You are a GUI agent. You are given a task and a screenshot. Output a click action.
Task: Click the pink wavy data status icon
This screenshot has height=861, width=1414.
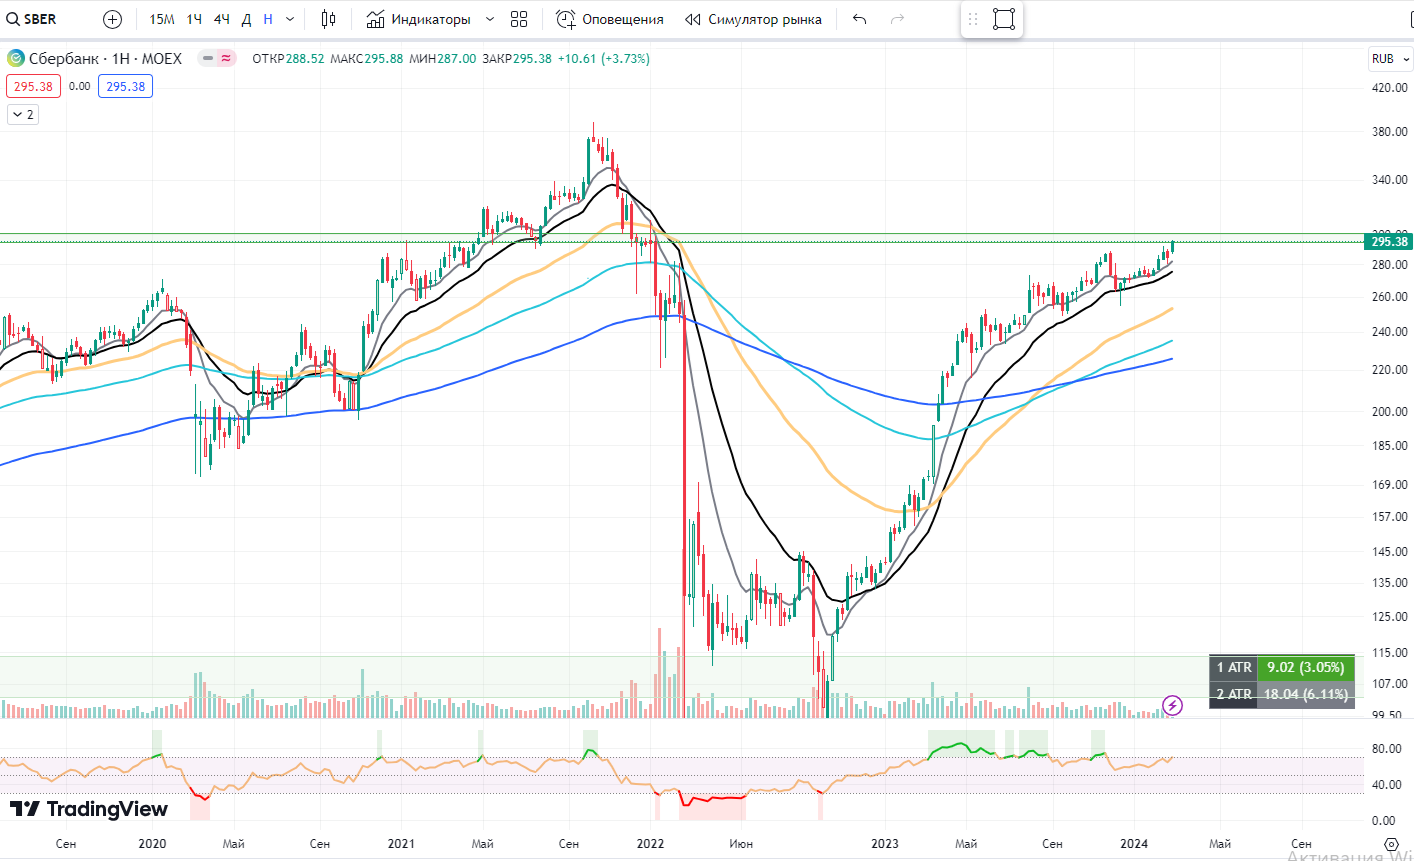226,59
